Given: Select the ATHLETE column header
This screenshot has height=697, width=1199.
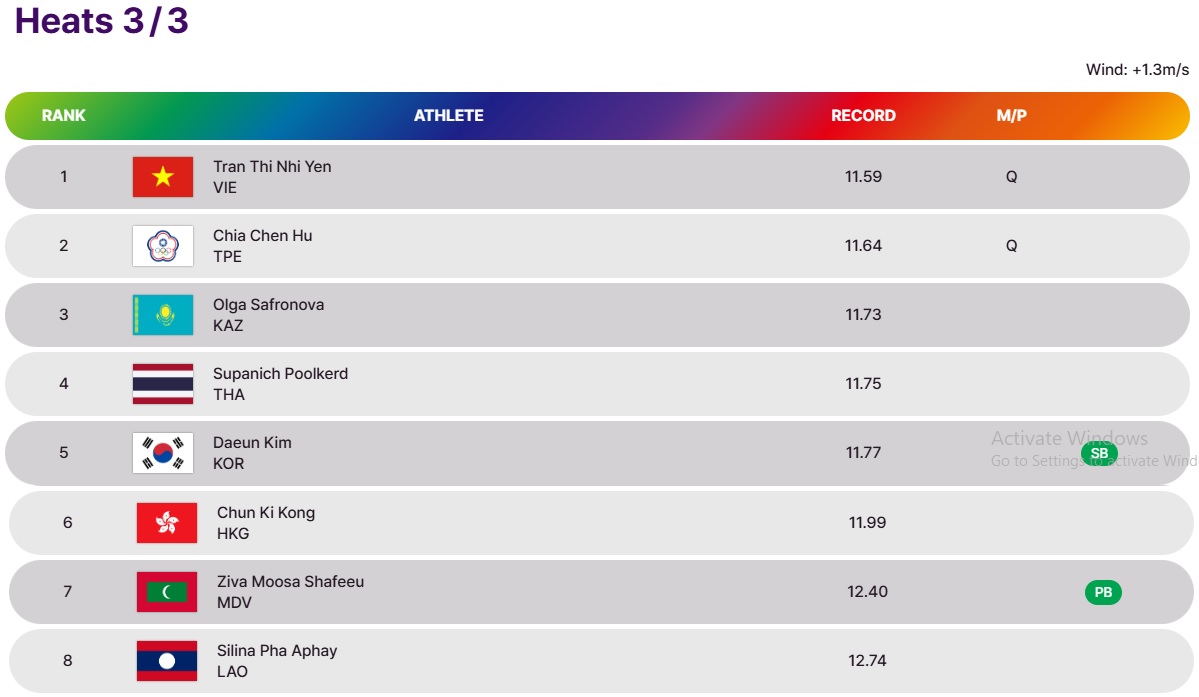Looking at the screenshot, I should [x=449, y=115].
